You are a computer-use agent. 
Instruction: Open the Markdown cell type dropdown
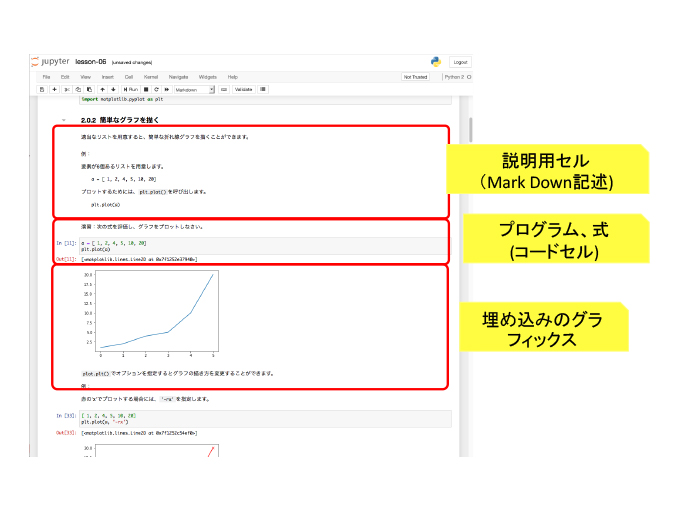[x=194, y=89]
